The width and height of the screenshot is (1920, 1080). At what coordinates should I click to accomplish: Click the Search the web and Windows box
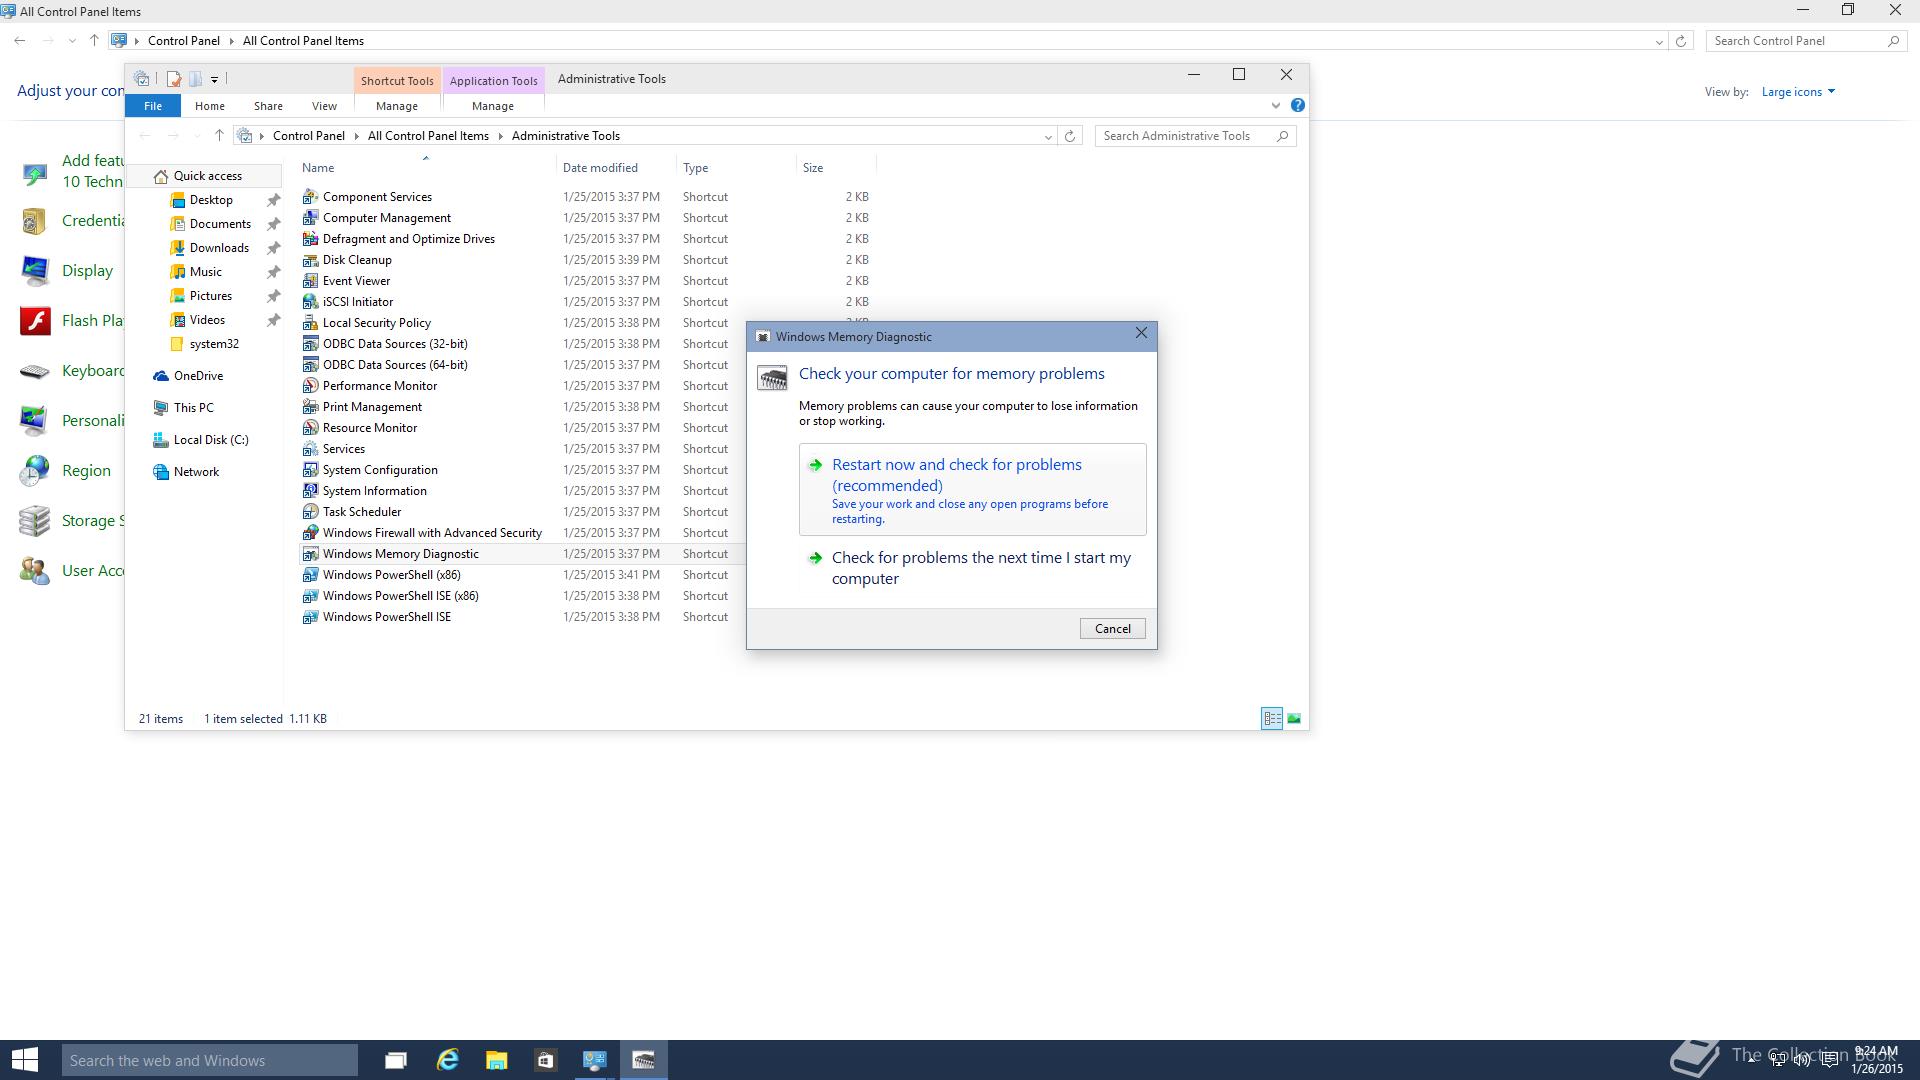click(210, 1060)
